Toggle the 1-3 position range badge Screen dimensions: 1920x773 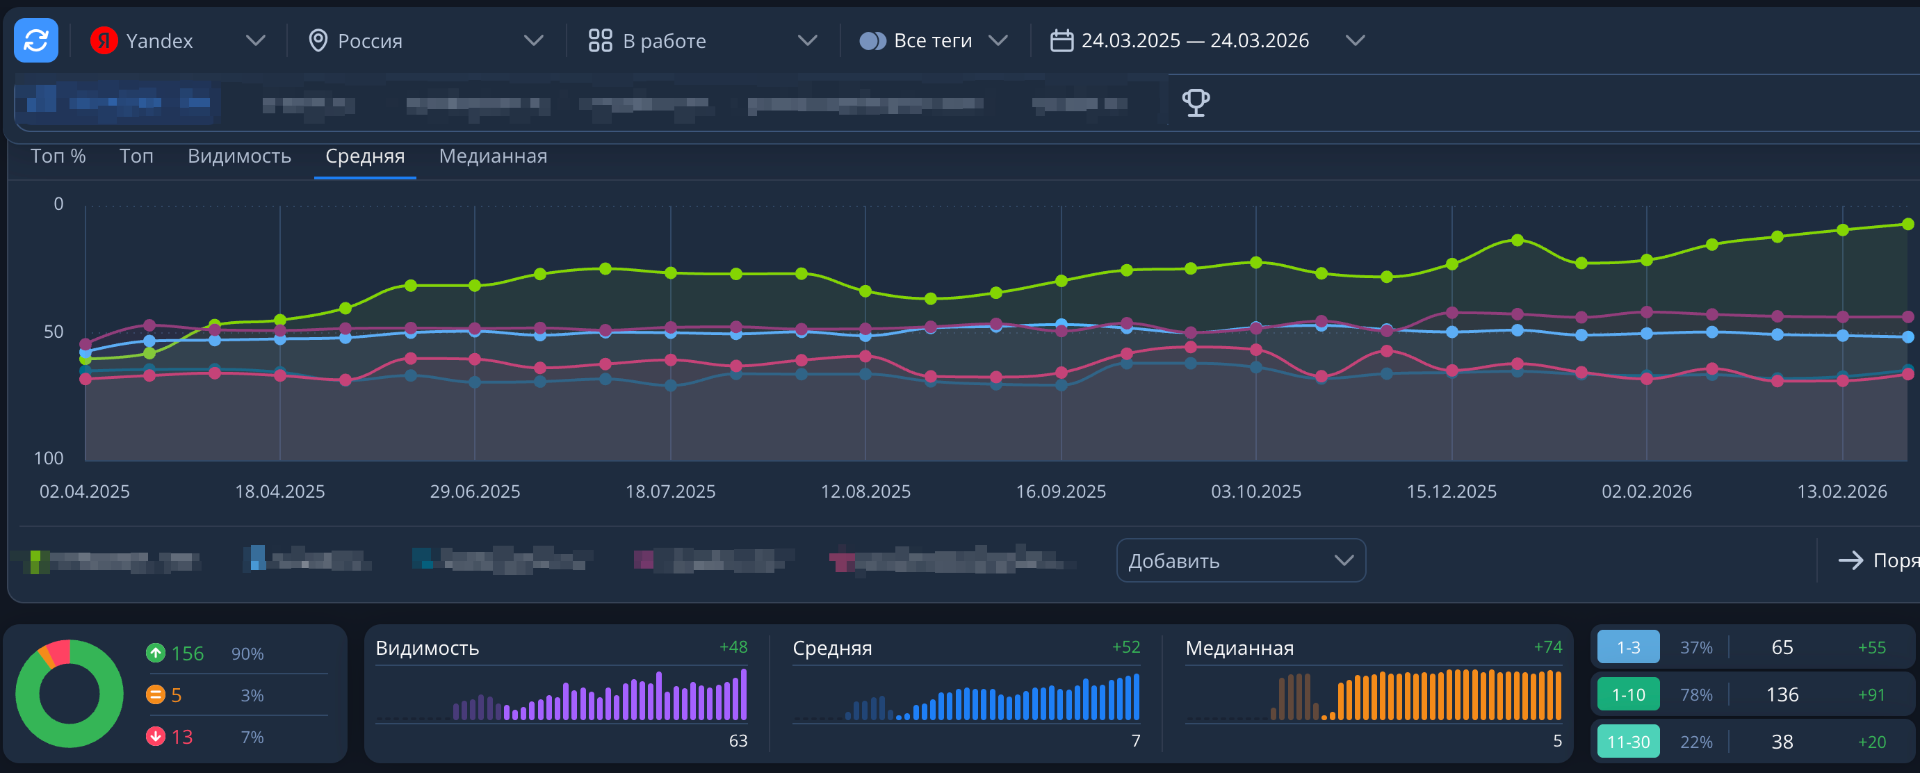1628,647
